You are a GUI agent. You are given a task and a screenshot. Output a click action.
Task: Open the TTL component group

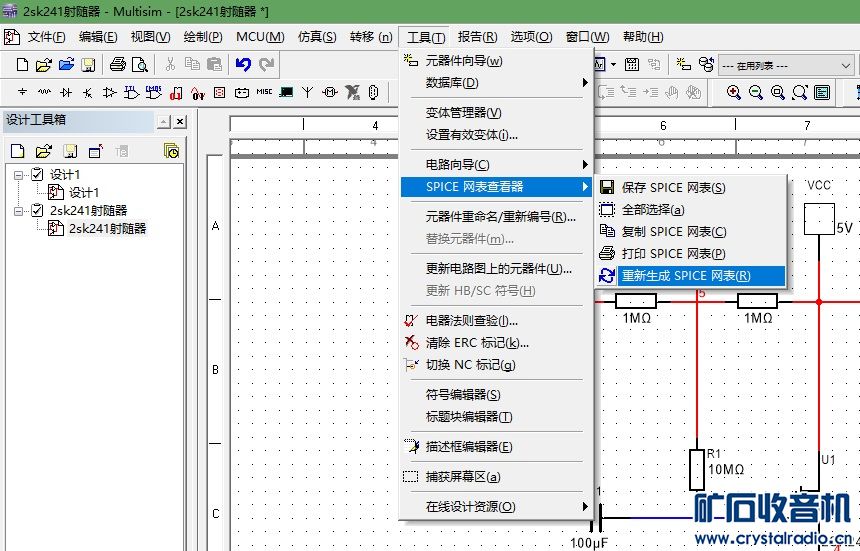pos(132,93)
